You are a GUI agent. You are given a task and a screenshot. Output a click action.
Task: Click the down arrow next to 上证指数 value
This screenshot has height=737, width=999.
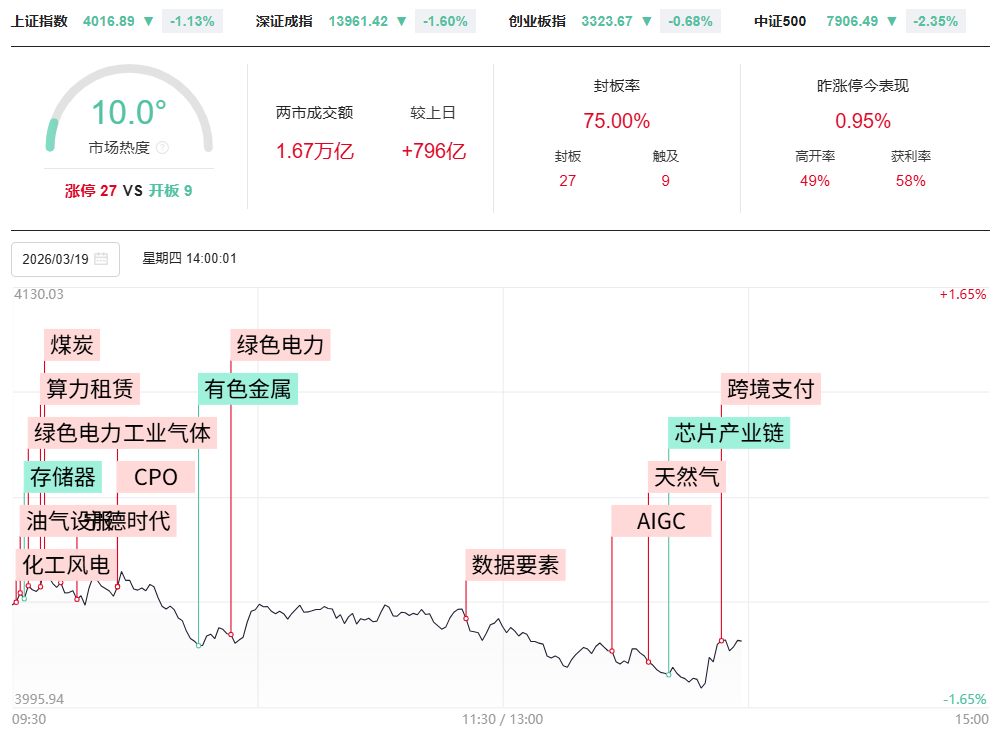click(x=149, y=21)
